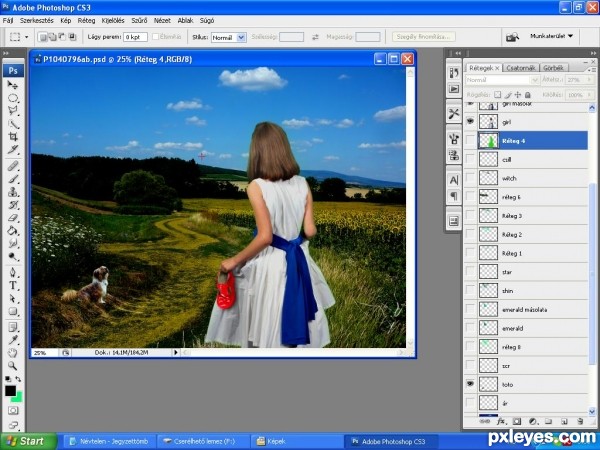Hide the girl layer eye icon
This screenshot has height=450, width=600.
[x=470, y=121]
